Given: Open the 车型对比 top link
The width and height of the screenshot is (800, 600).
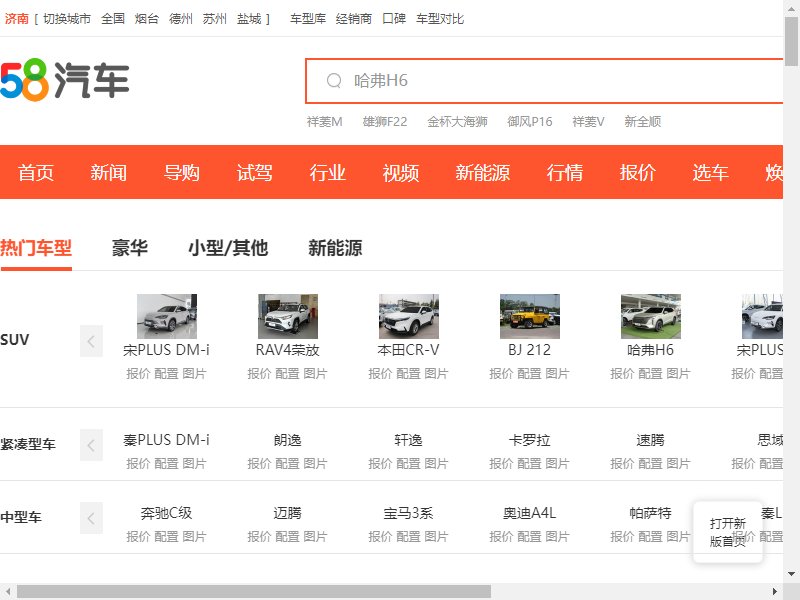Looking at the screenshot, I should [440, 19].
